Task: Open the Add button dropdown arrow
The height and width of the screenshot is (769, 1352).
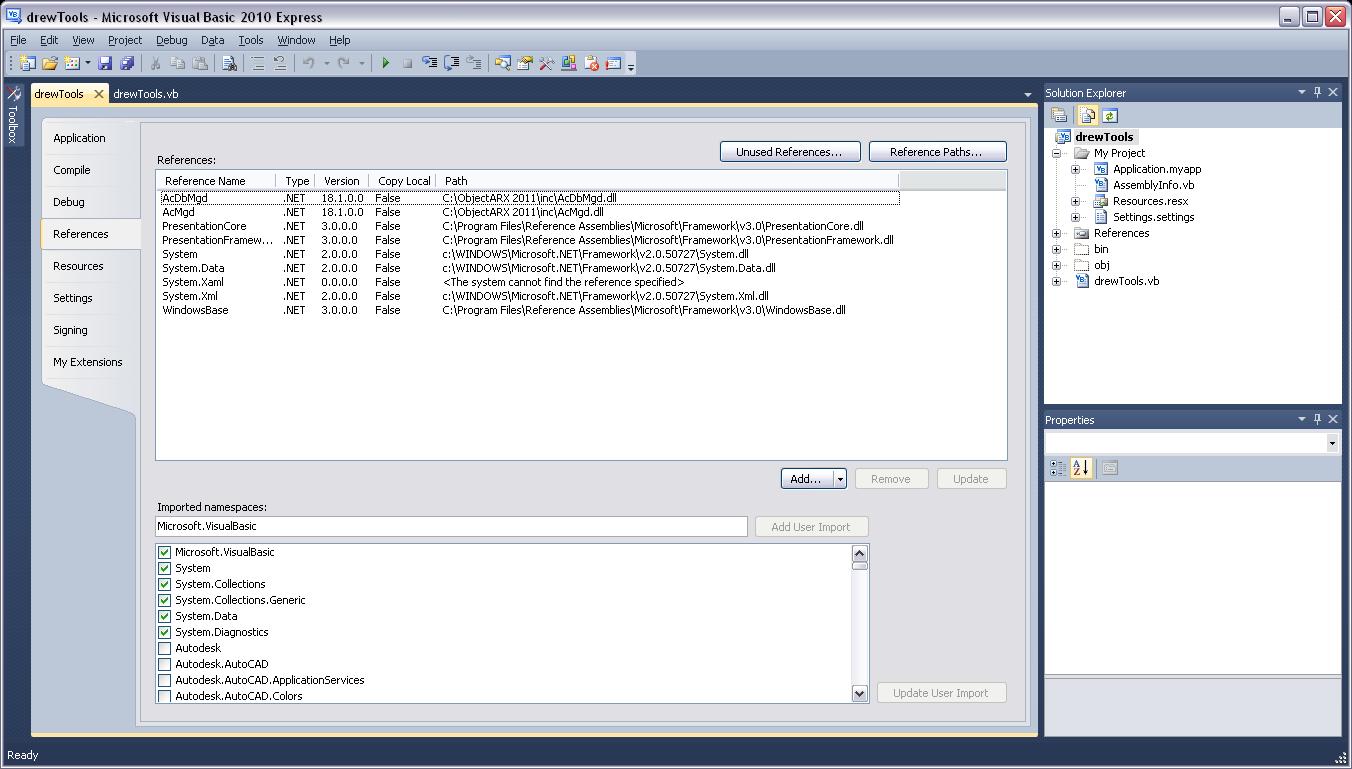Action: coord(840,479)
